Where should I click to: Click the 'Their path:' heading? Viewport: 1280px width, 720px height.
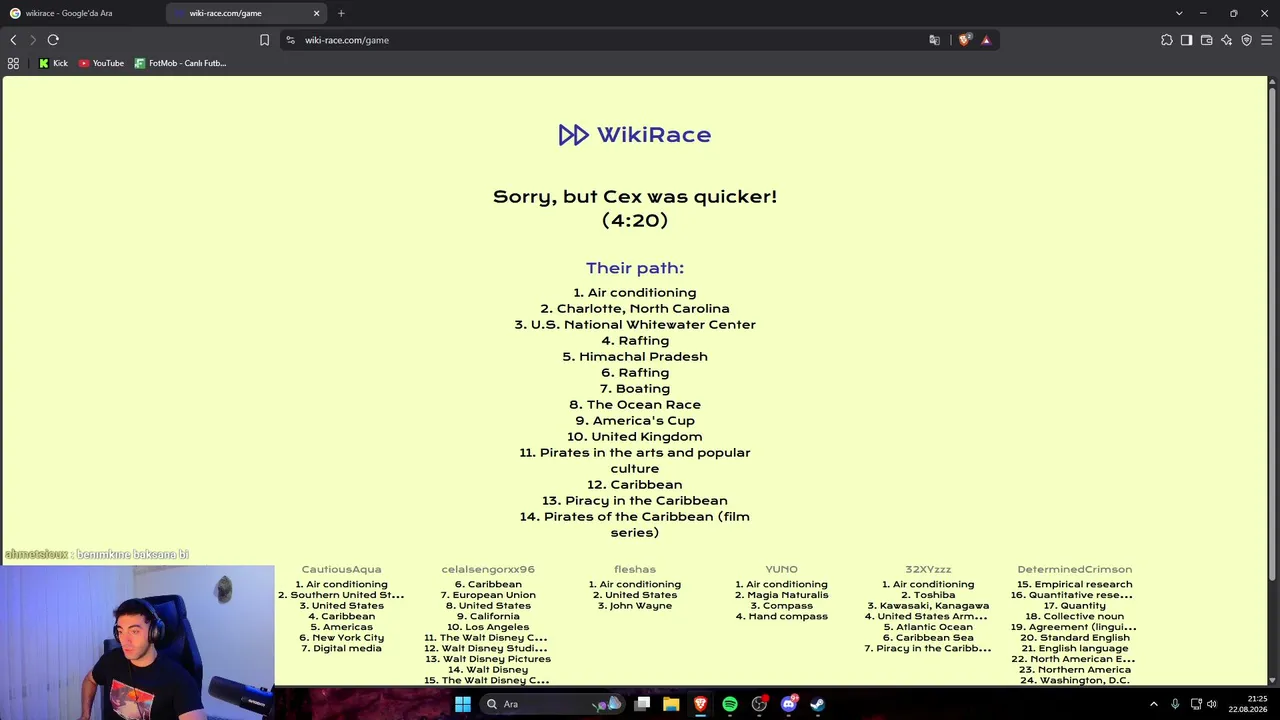coord(635,268)
